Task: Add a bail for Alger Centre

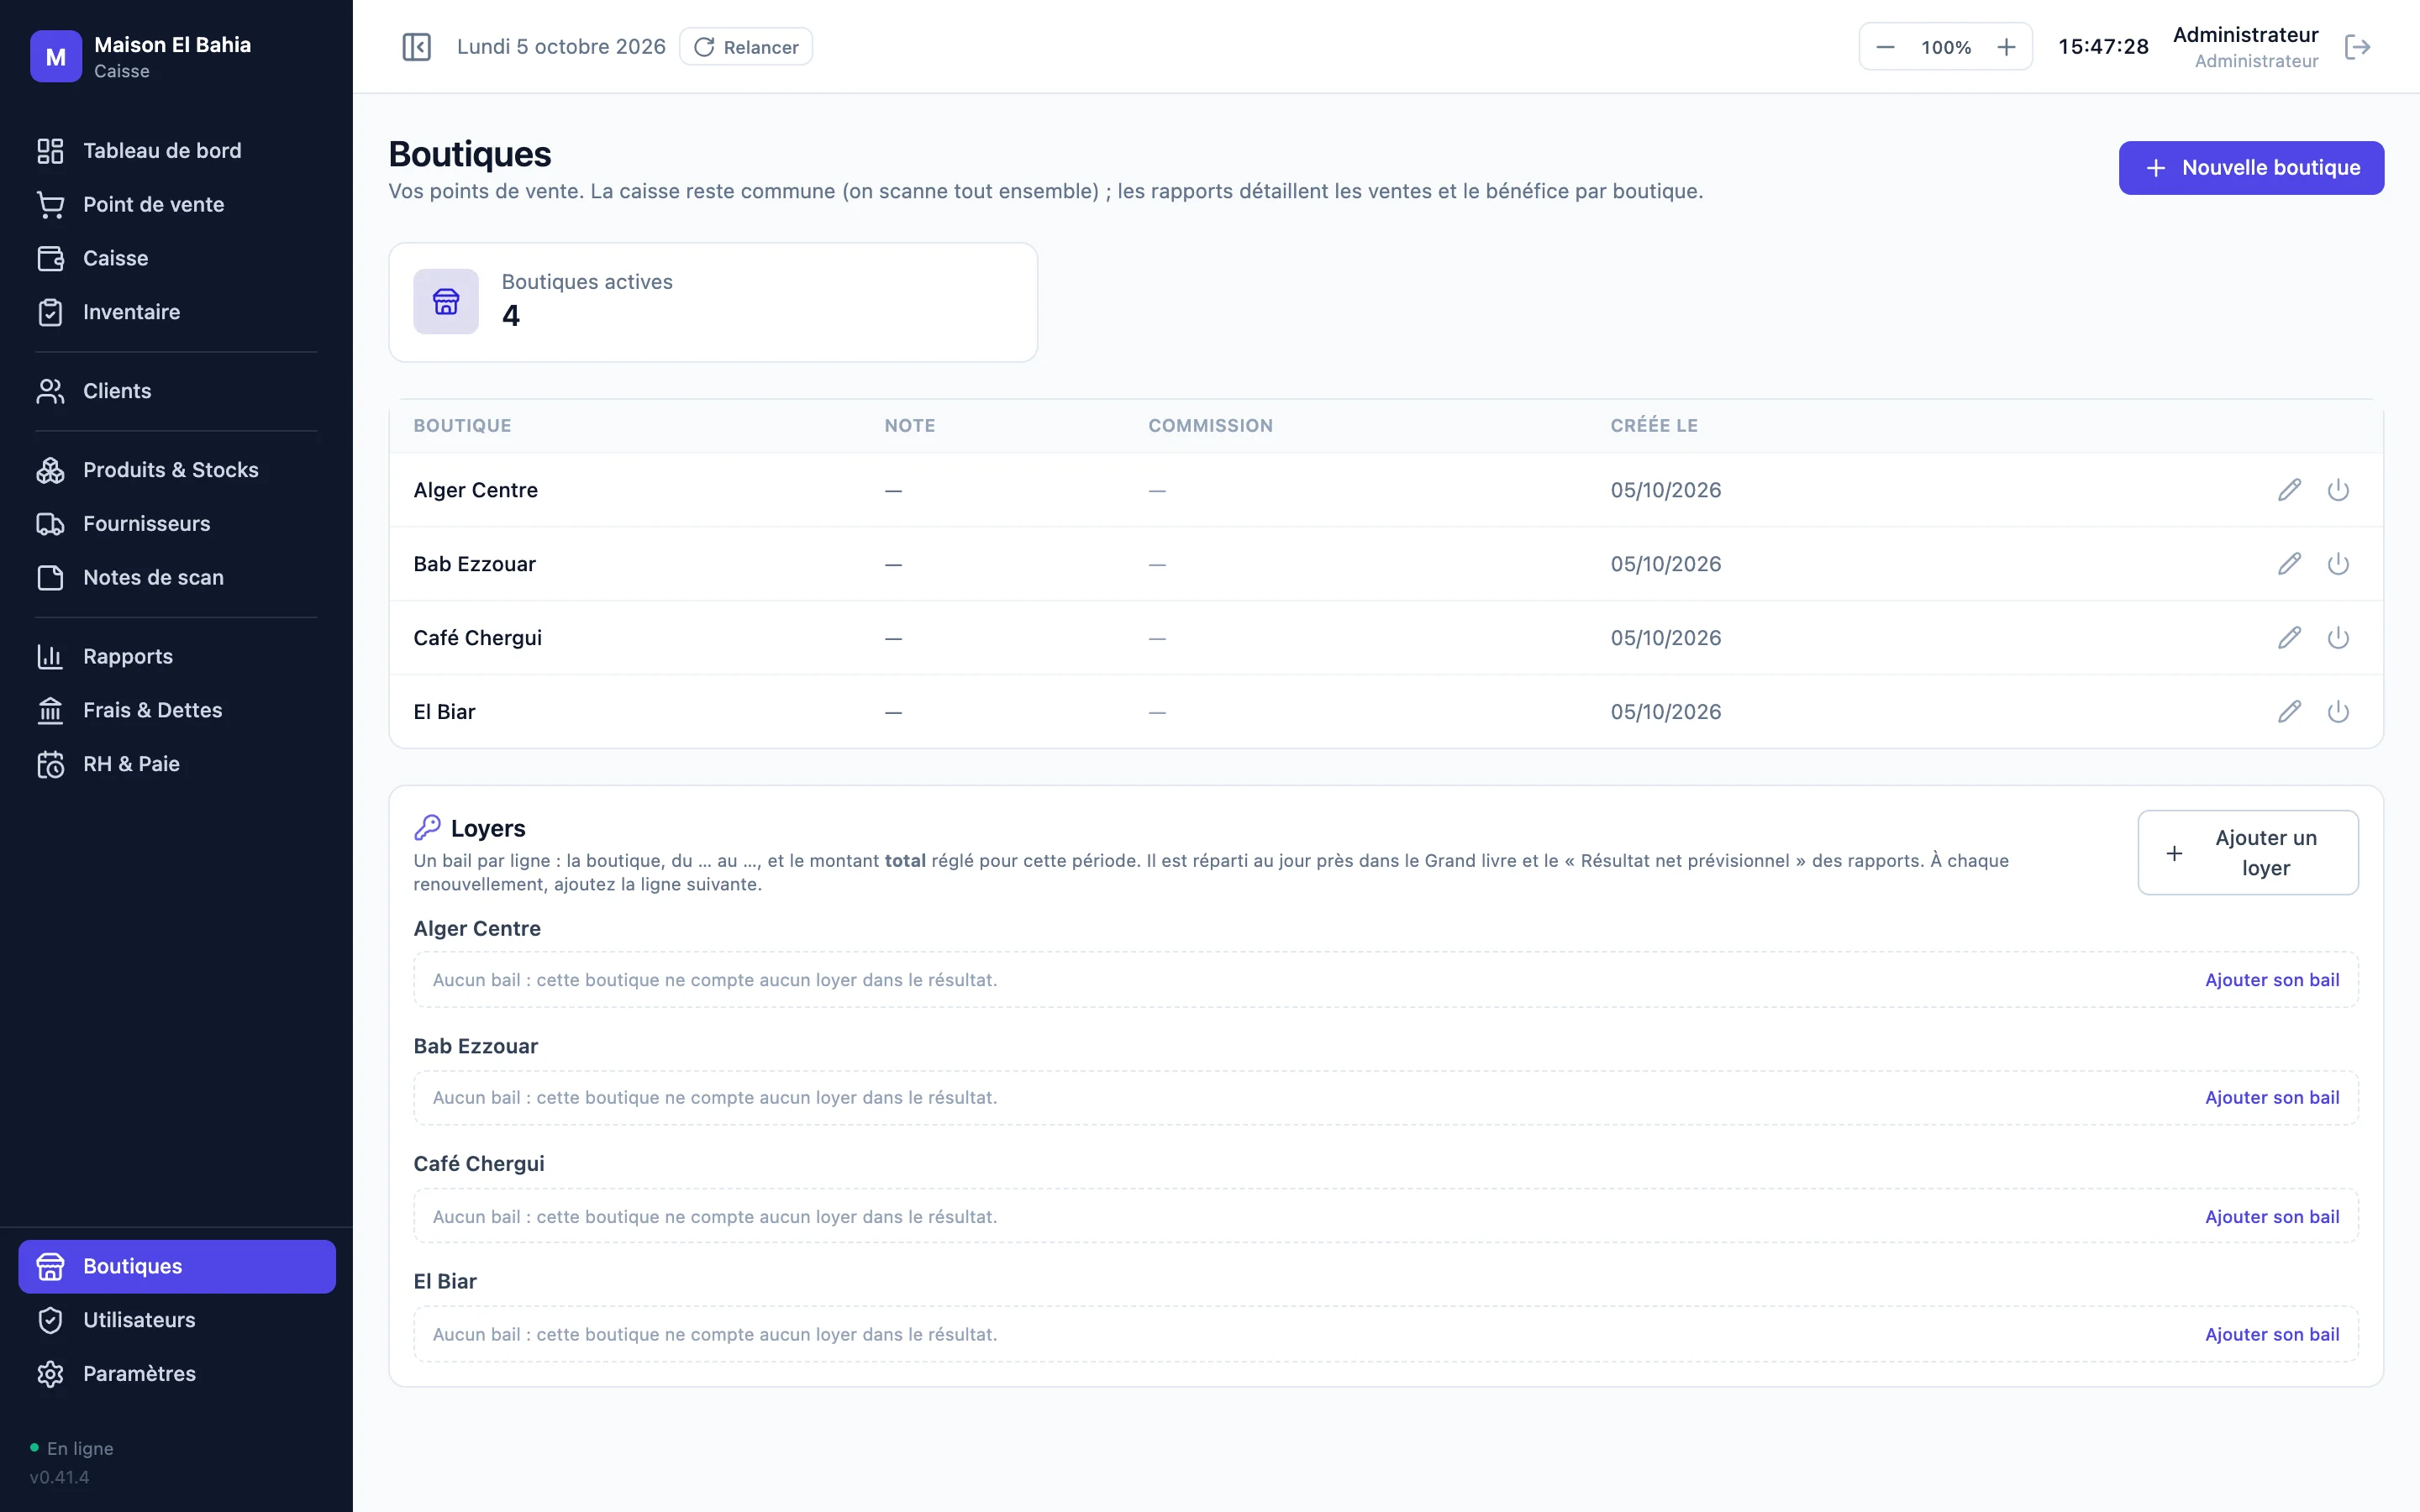Action: [2272, 980]
